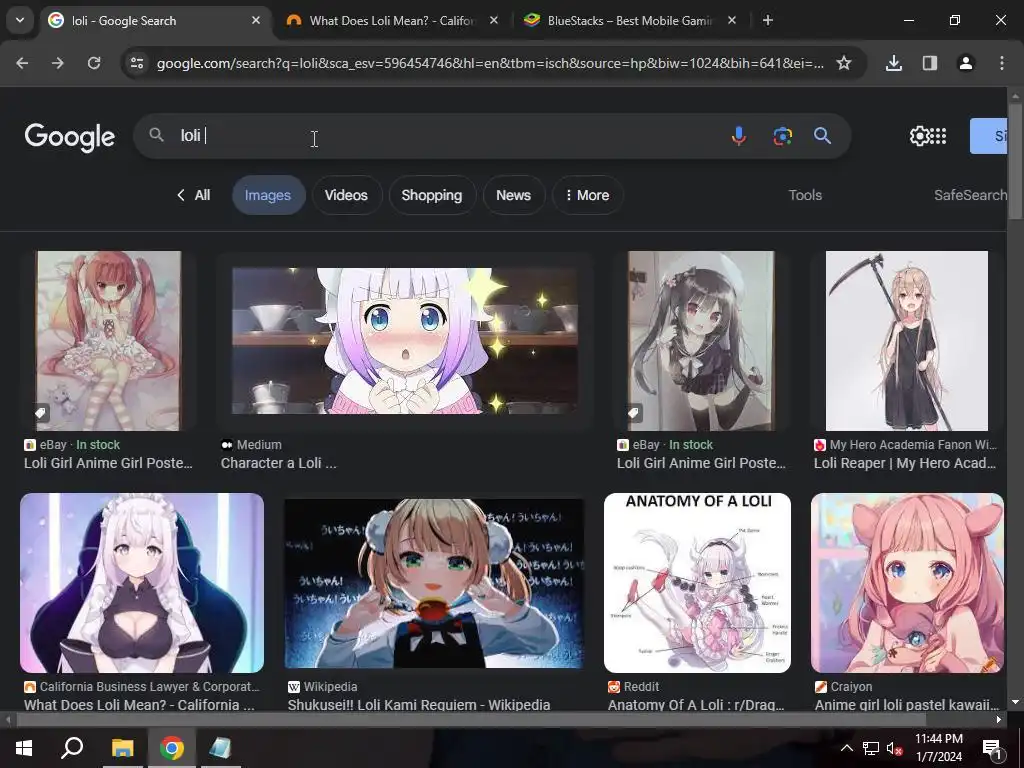Screen dimensions: 1024x768
Task: Open the Windows Start menu
Action: tap(24, 748)
